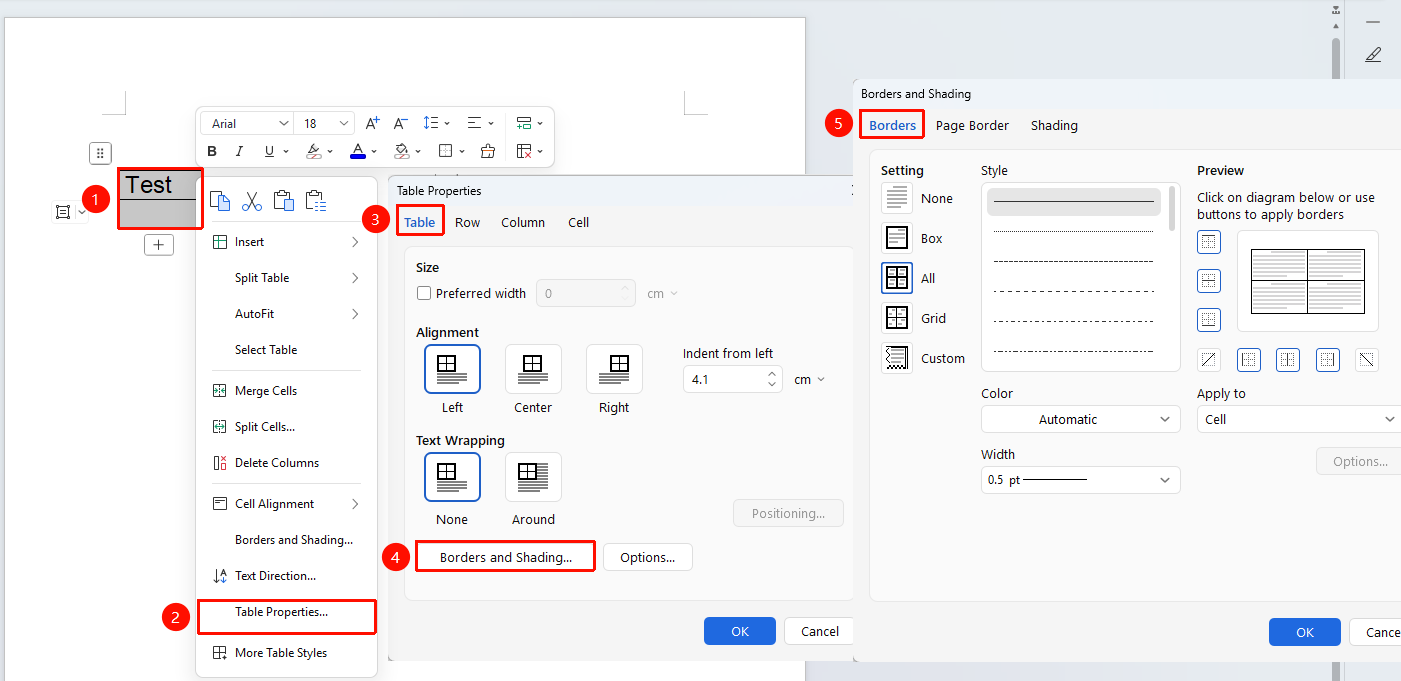Select Center table alignment option
The height and width of the screenshot is (681, 1401).
coord(533,369)
